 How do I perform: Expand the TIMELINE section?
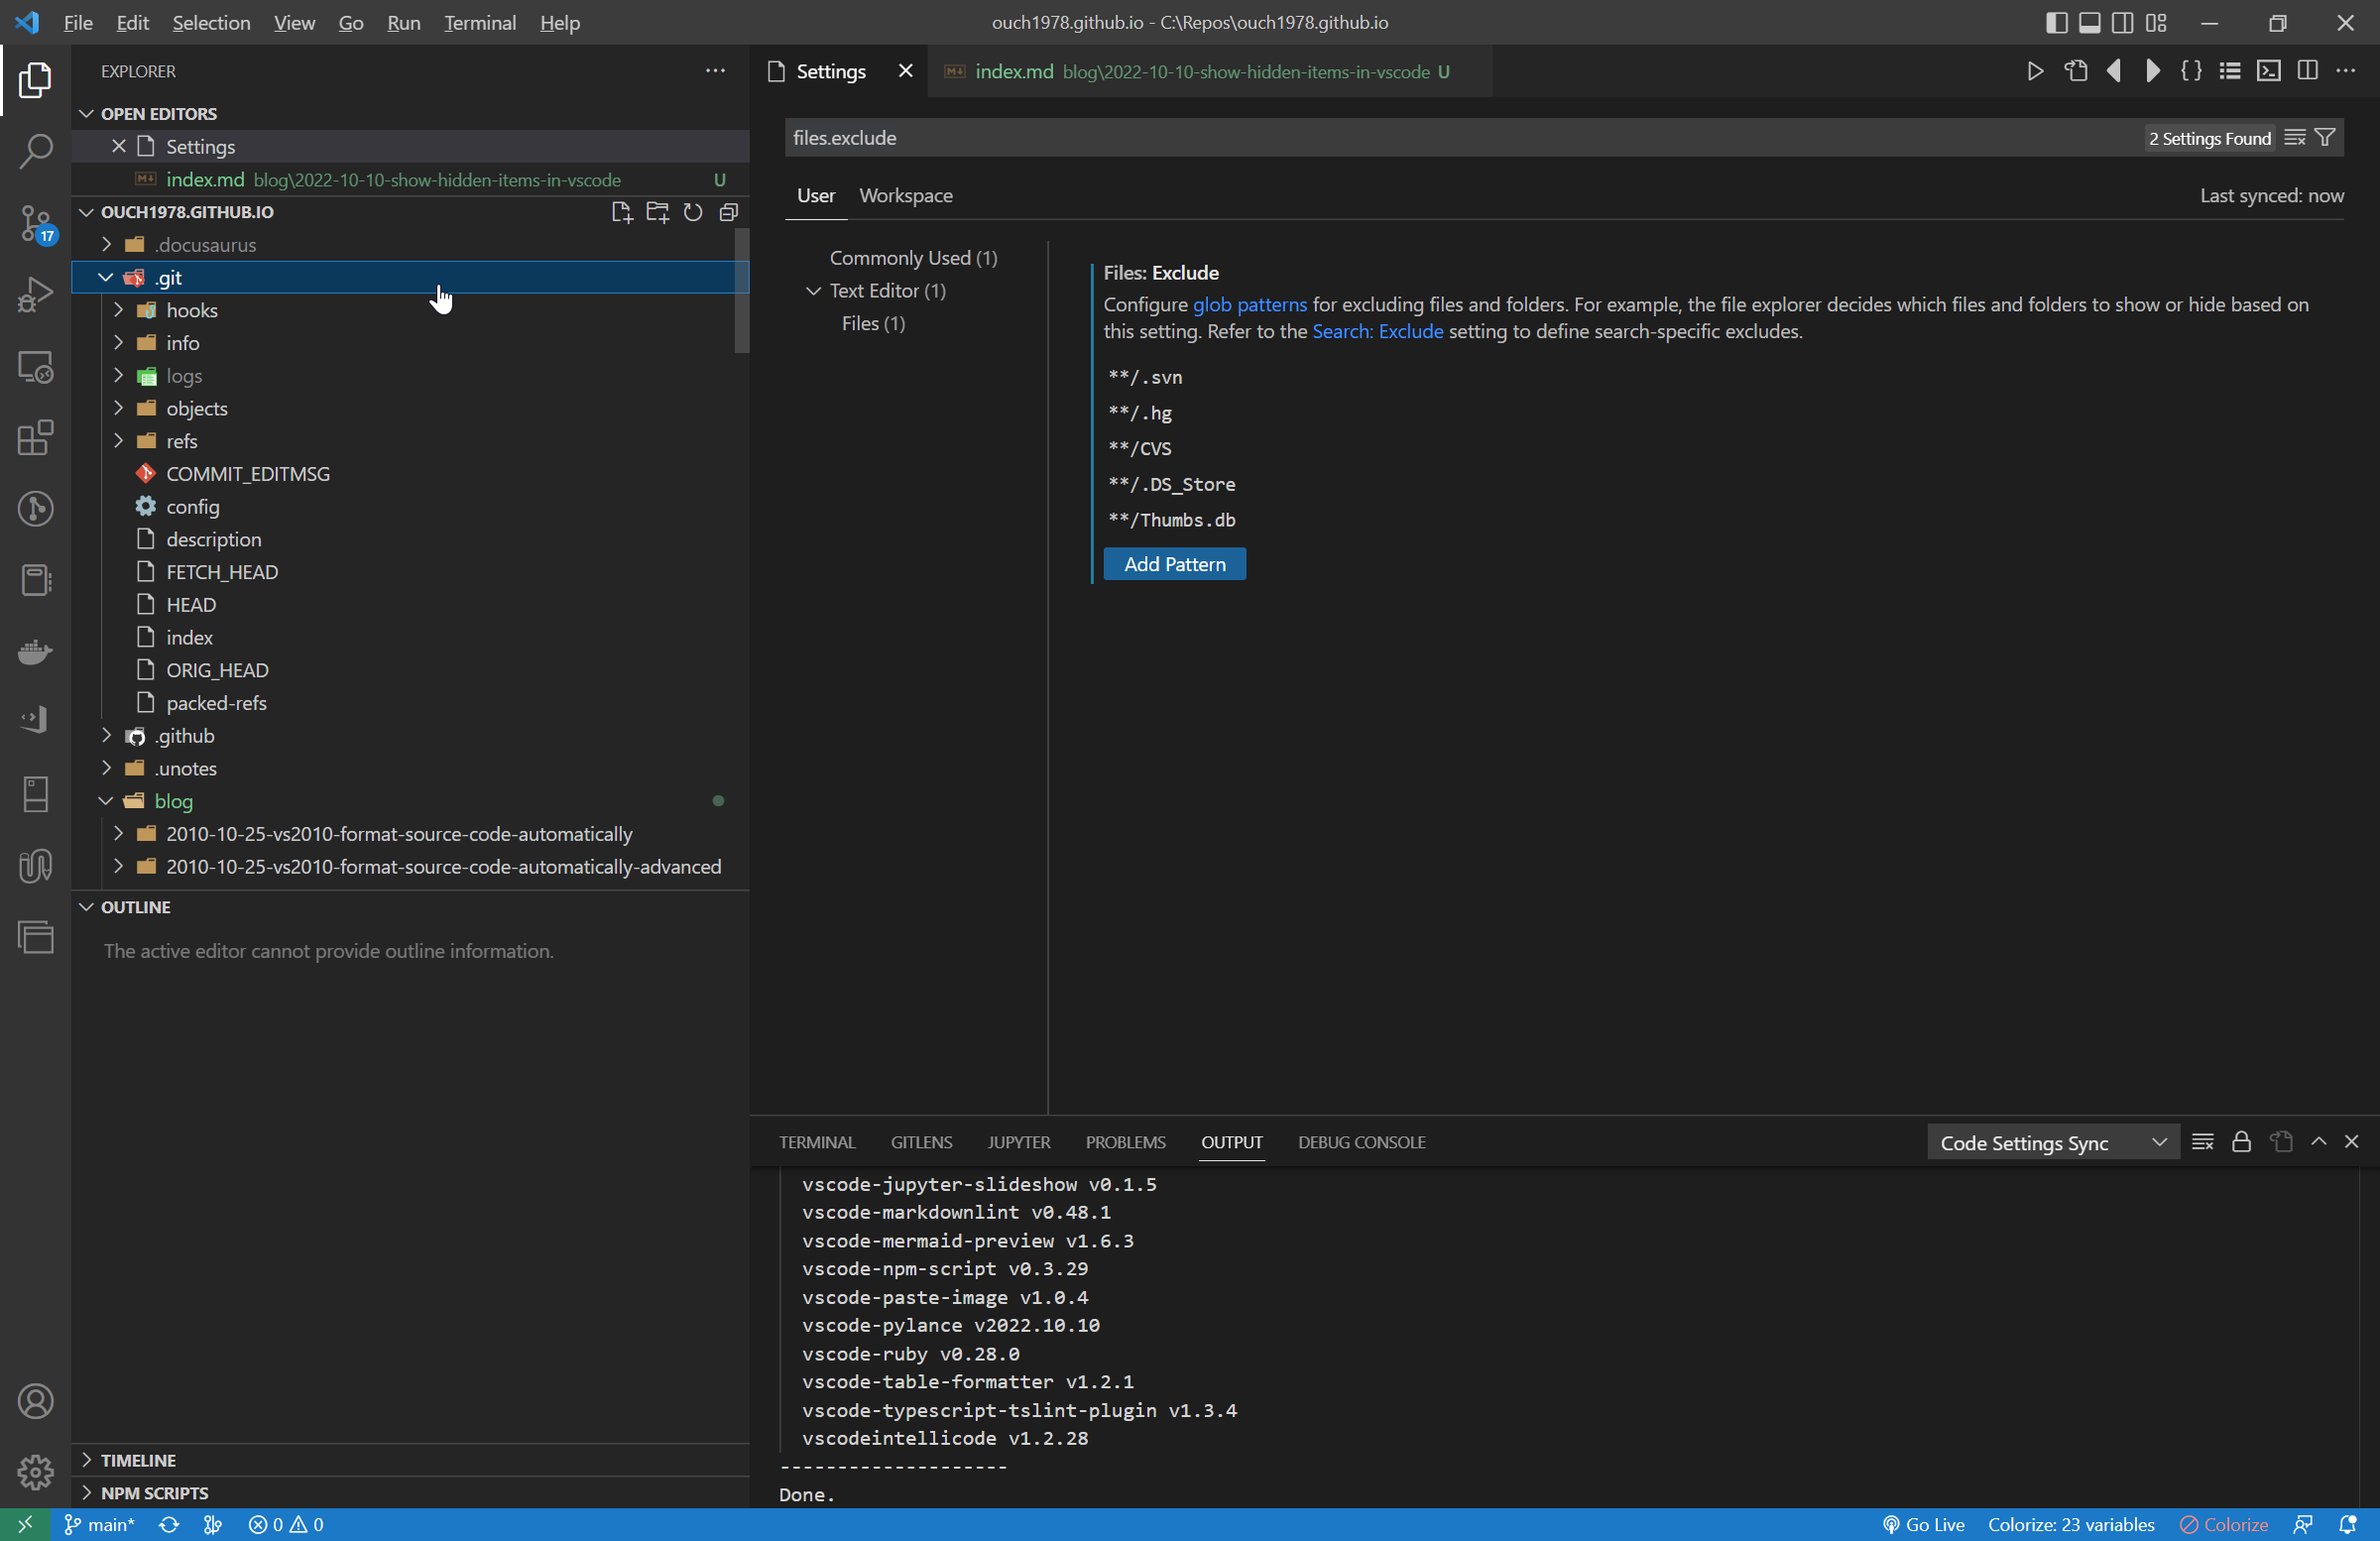pos(87,1460)
